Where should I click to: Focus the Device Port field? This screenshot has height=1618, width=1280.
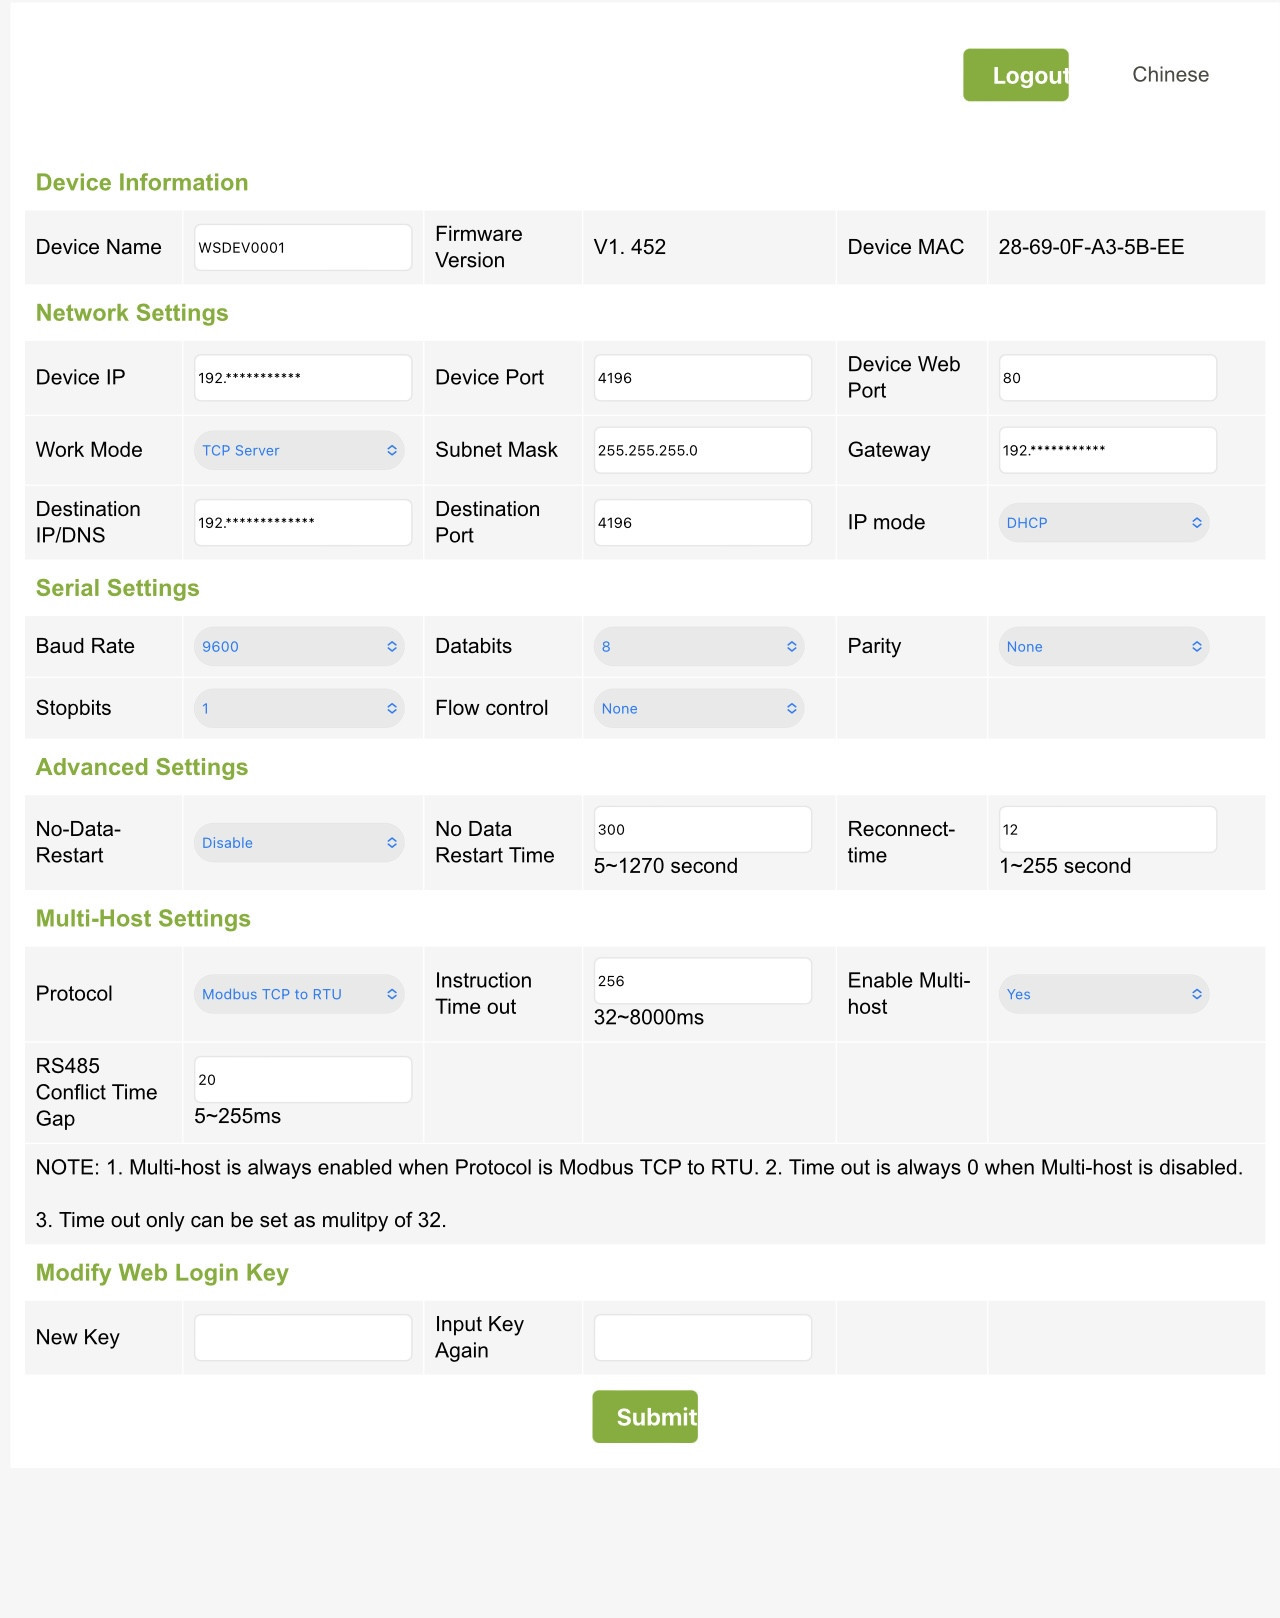point(702,378)
